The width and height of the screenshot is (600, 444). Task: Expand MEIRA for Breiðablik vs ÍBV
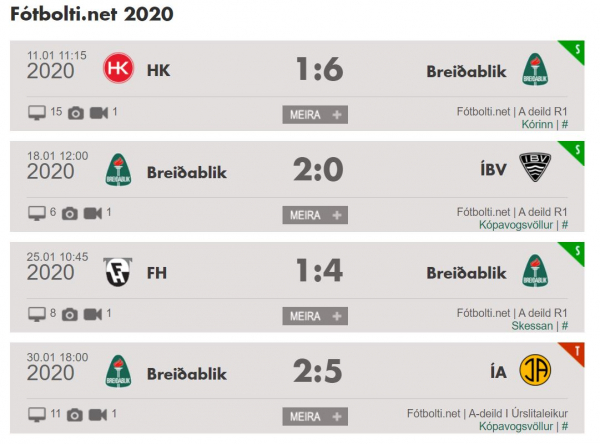(x=315, y=215)
